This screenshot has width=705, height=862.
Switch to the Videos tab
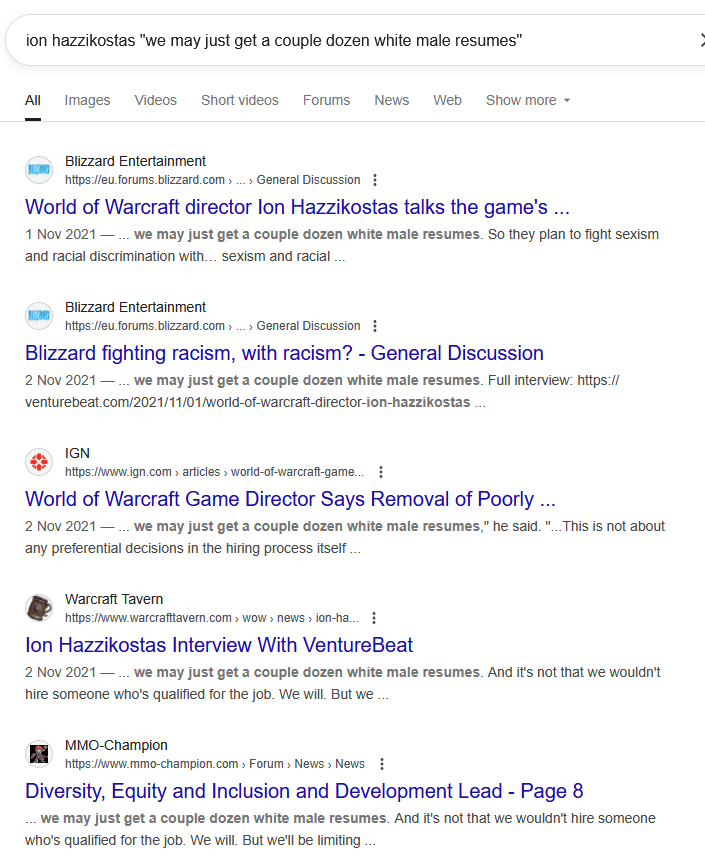point(156,100)
